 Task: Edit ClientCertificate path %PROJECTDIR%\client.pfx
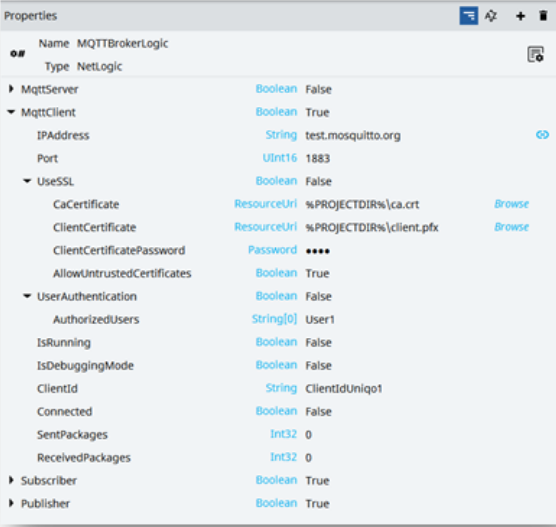(372, 227)
